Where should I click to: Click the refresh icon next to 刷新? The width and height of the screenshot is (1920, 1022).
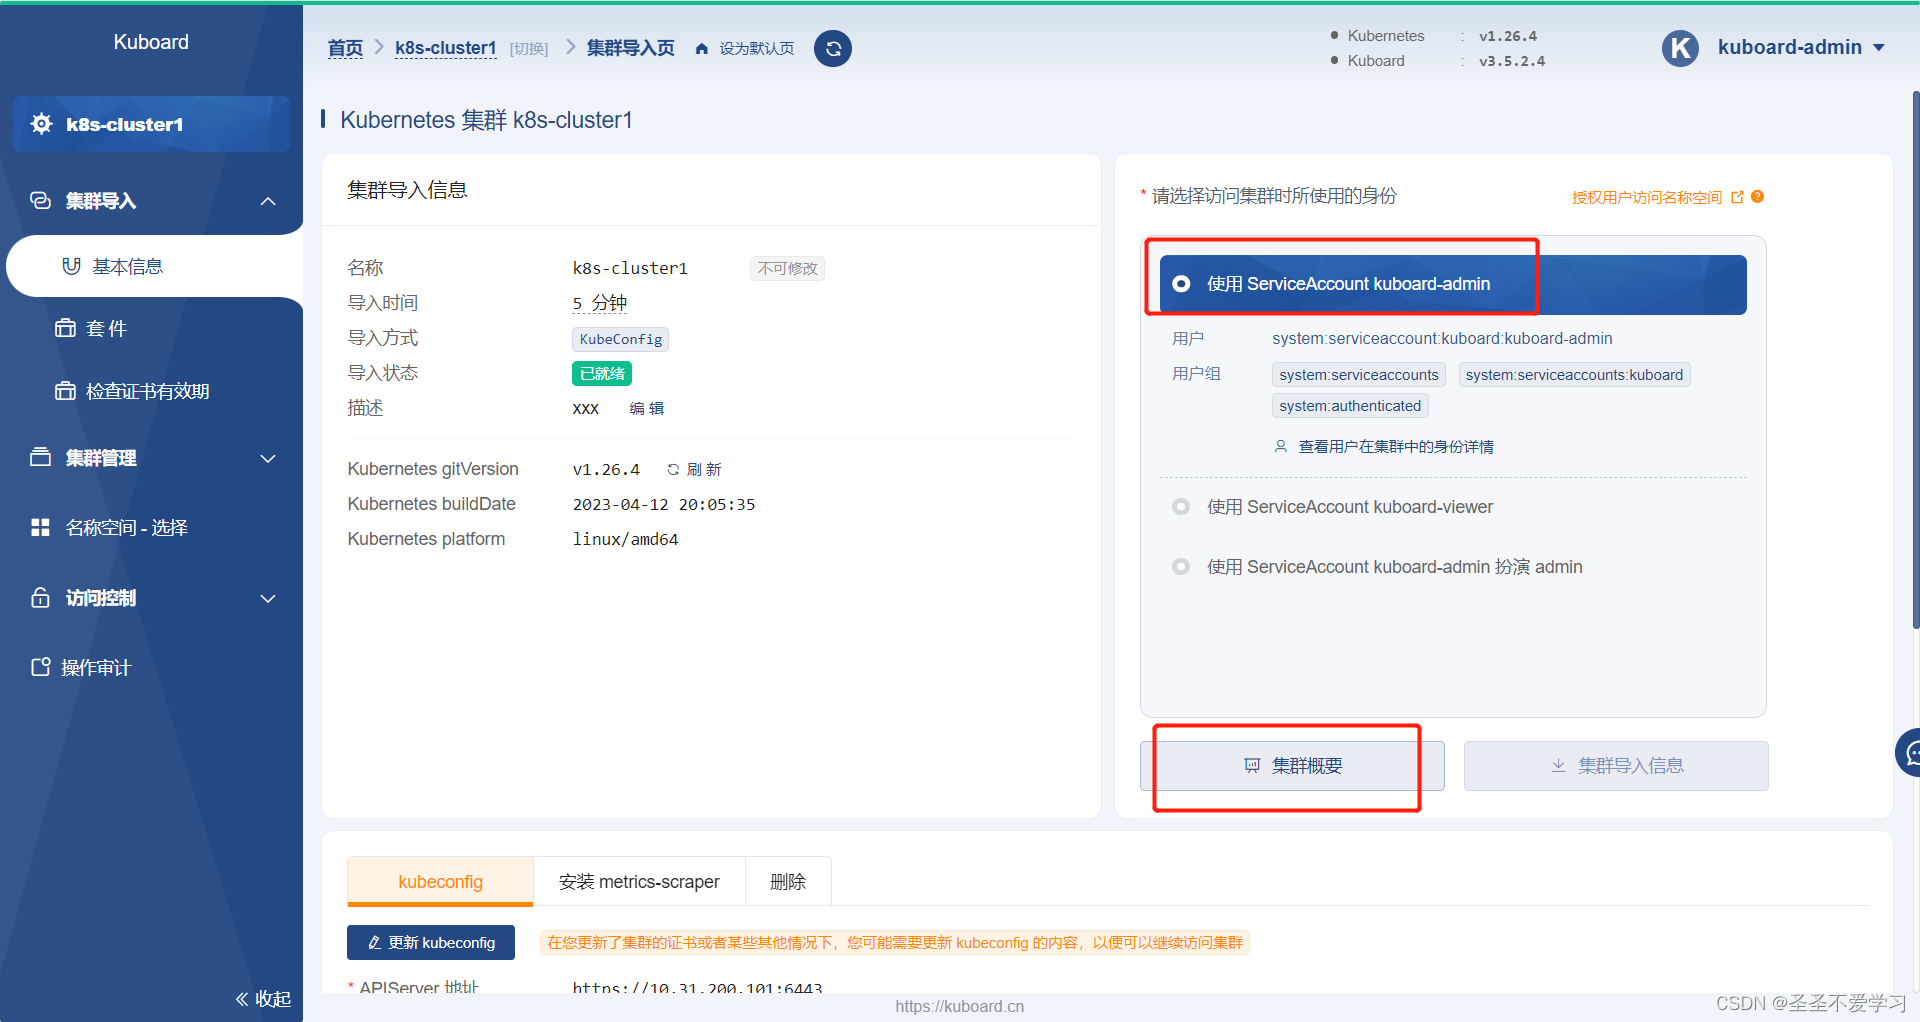[673, 469]
